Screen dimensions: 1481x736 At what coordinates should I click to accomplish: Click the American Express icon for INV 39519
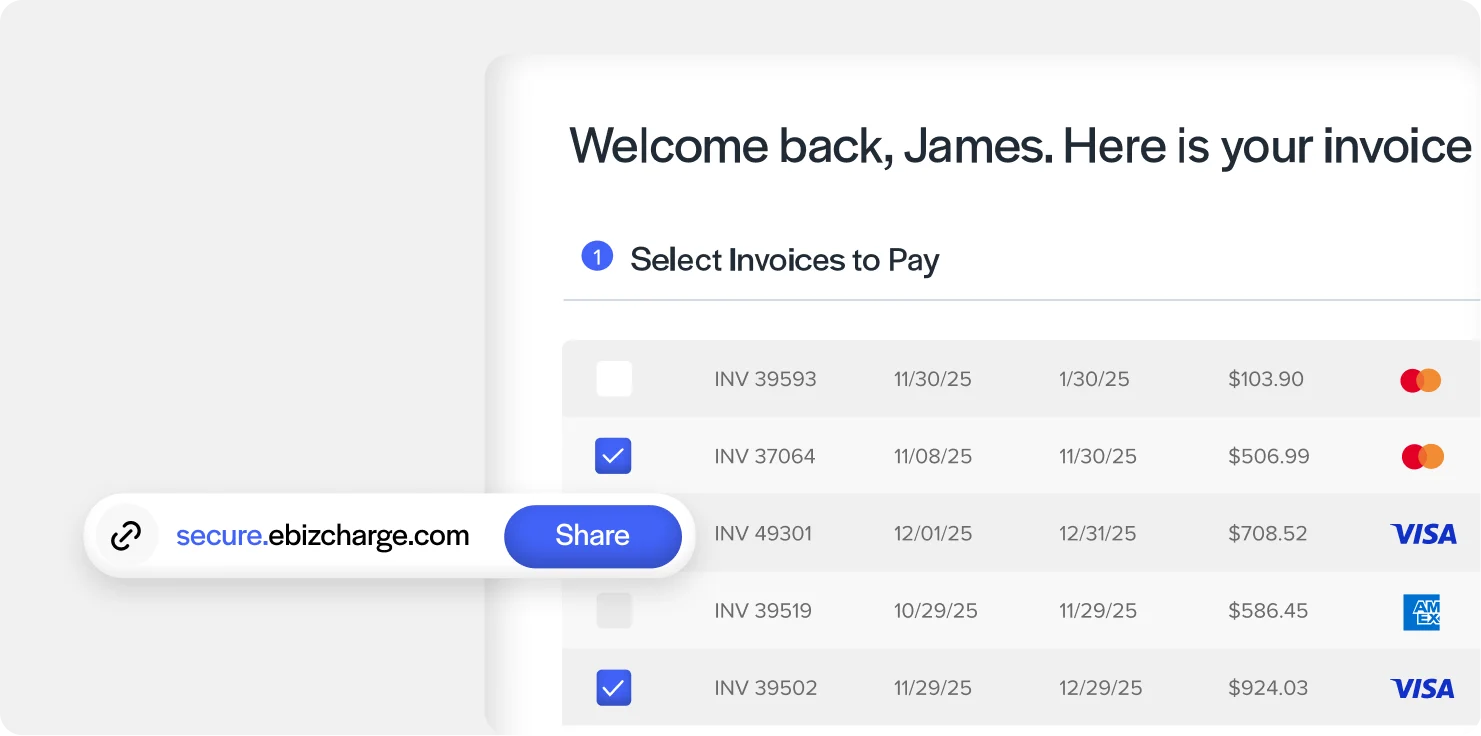point(1421,612)
